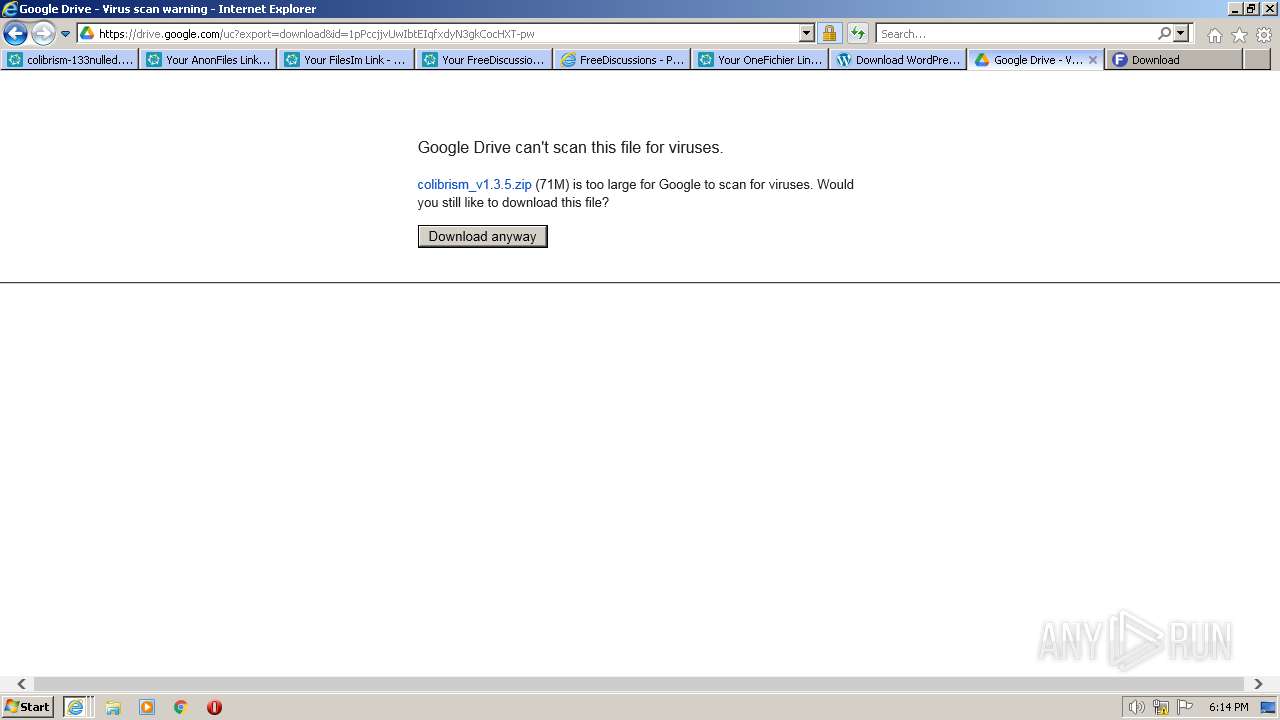1280x720 pixels.
Task: Click the Action Center flag icon
Action: point(1185,707)
